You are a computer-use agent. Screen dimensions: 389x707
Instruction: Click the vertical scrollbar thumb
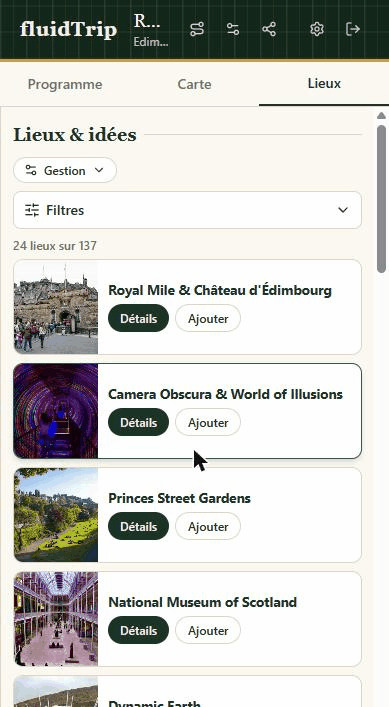(381, 199)
